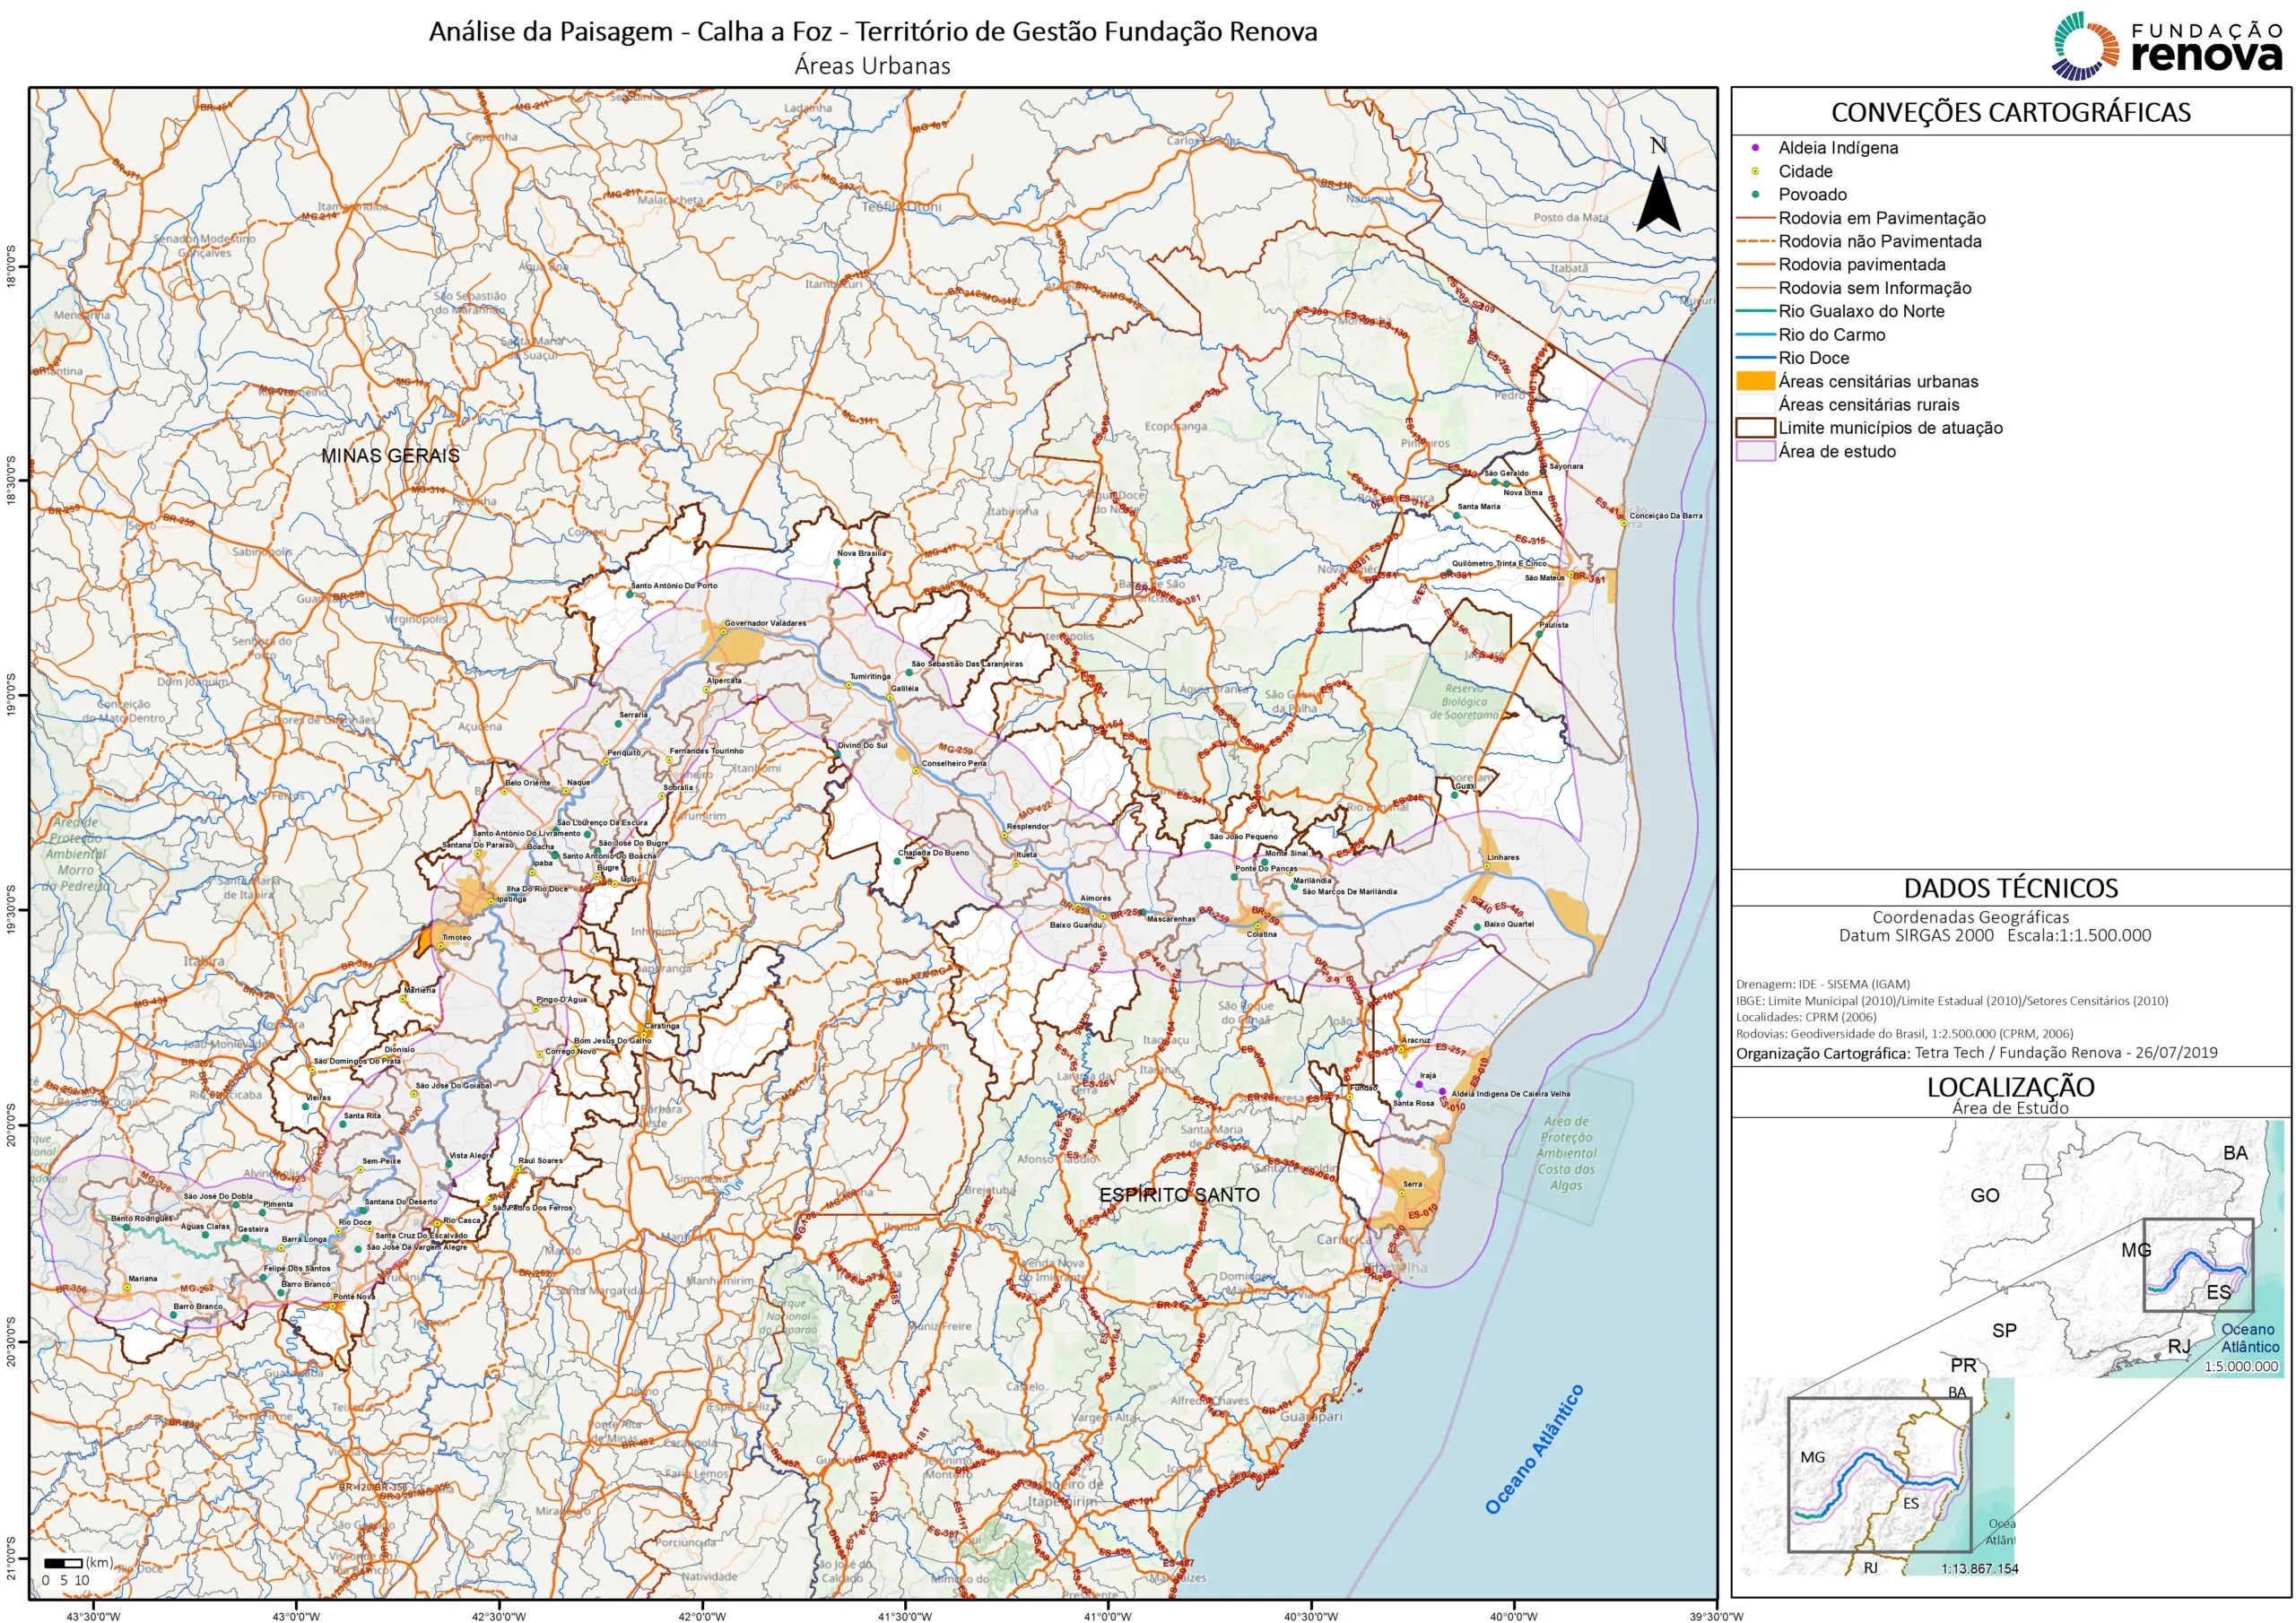Click the Fundação Renova logo
The image size is (2296, 1623).
click(2167, 46)
